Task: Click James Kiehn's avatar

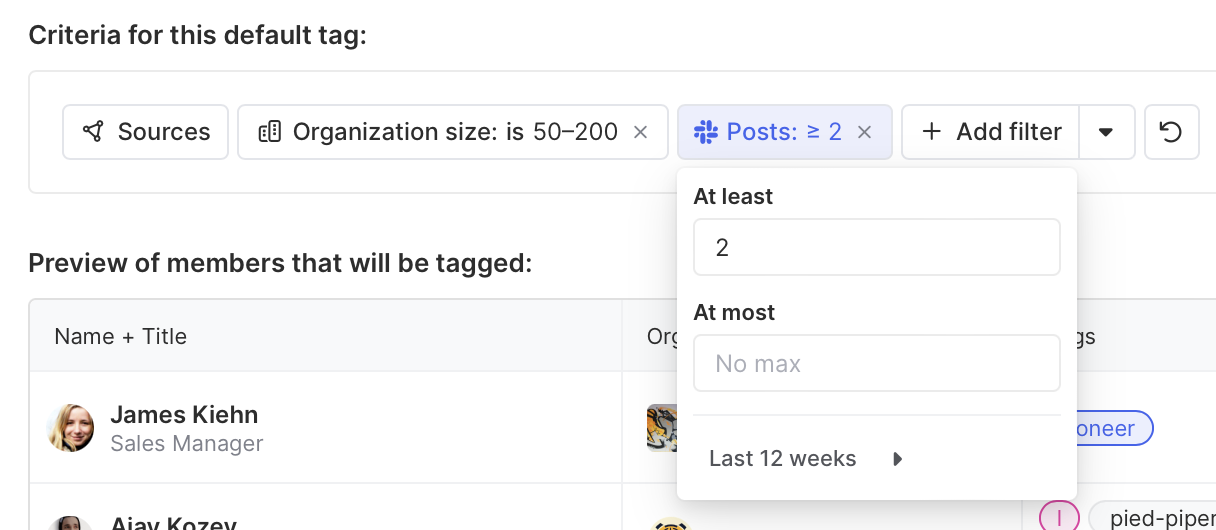Action: tap(71, 428)
